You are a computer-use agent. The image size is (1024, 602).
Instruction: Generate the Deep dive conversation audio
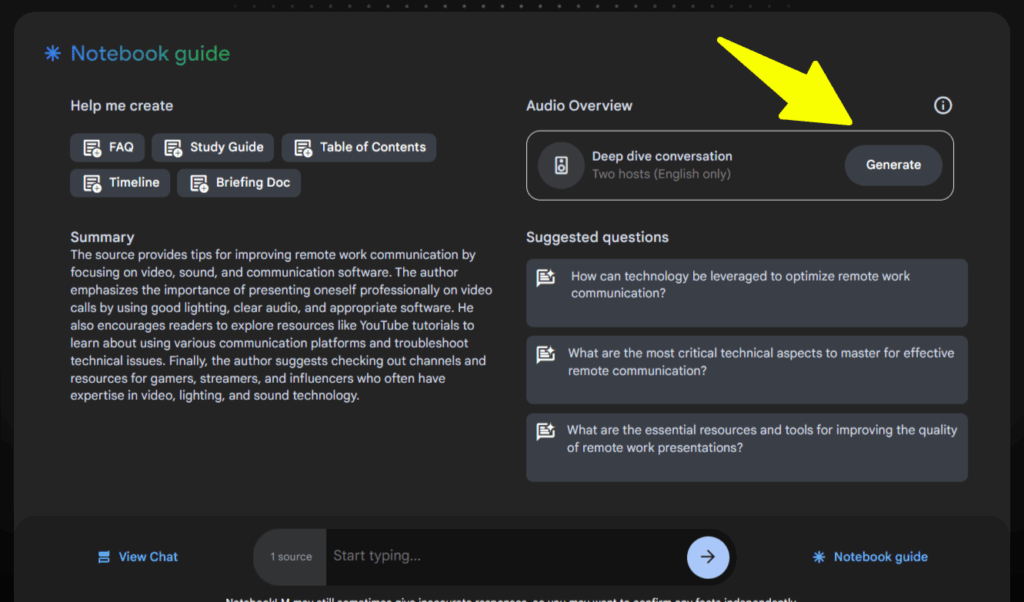tap(893, 165)
